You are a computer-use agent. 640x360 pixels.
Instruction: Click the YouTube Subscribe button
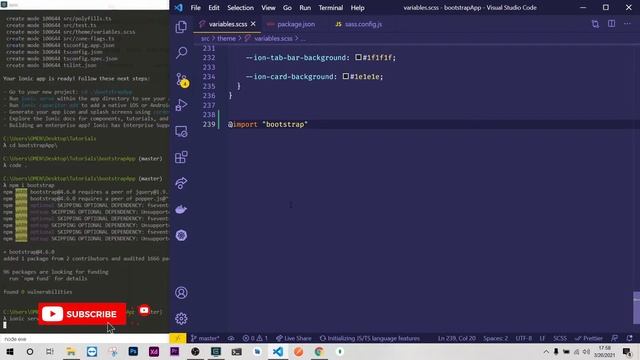[x=82, y=313]
